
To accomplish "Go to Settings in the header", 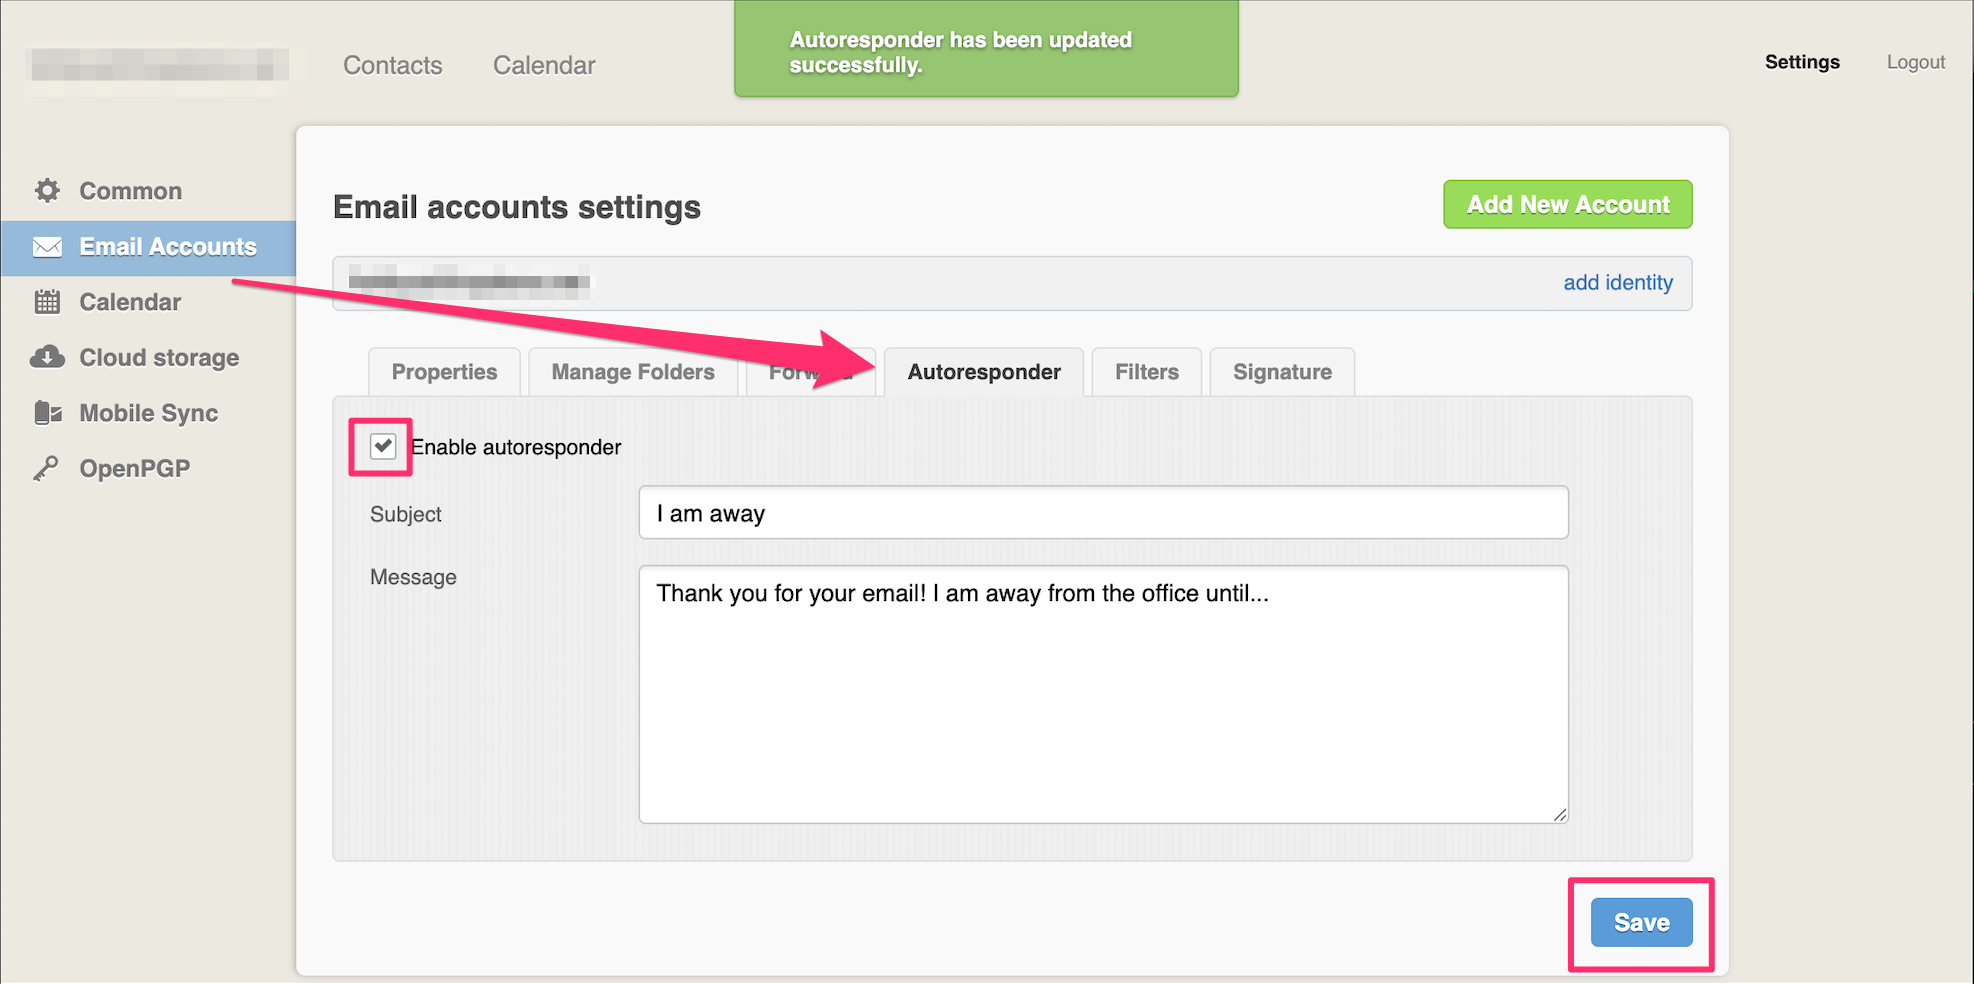I will coord(1802,62).
